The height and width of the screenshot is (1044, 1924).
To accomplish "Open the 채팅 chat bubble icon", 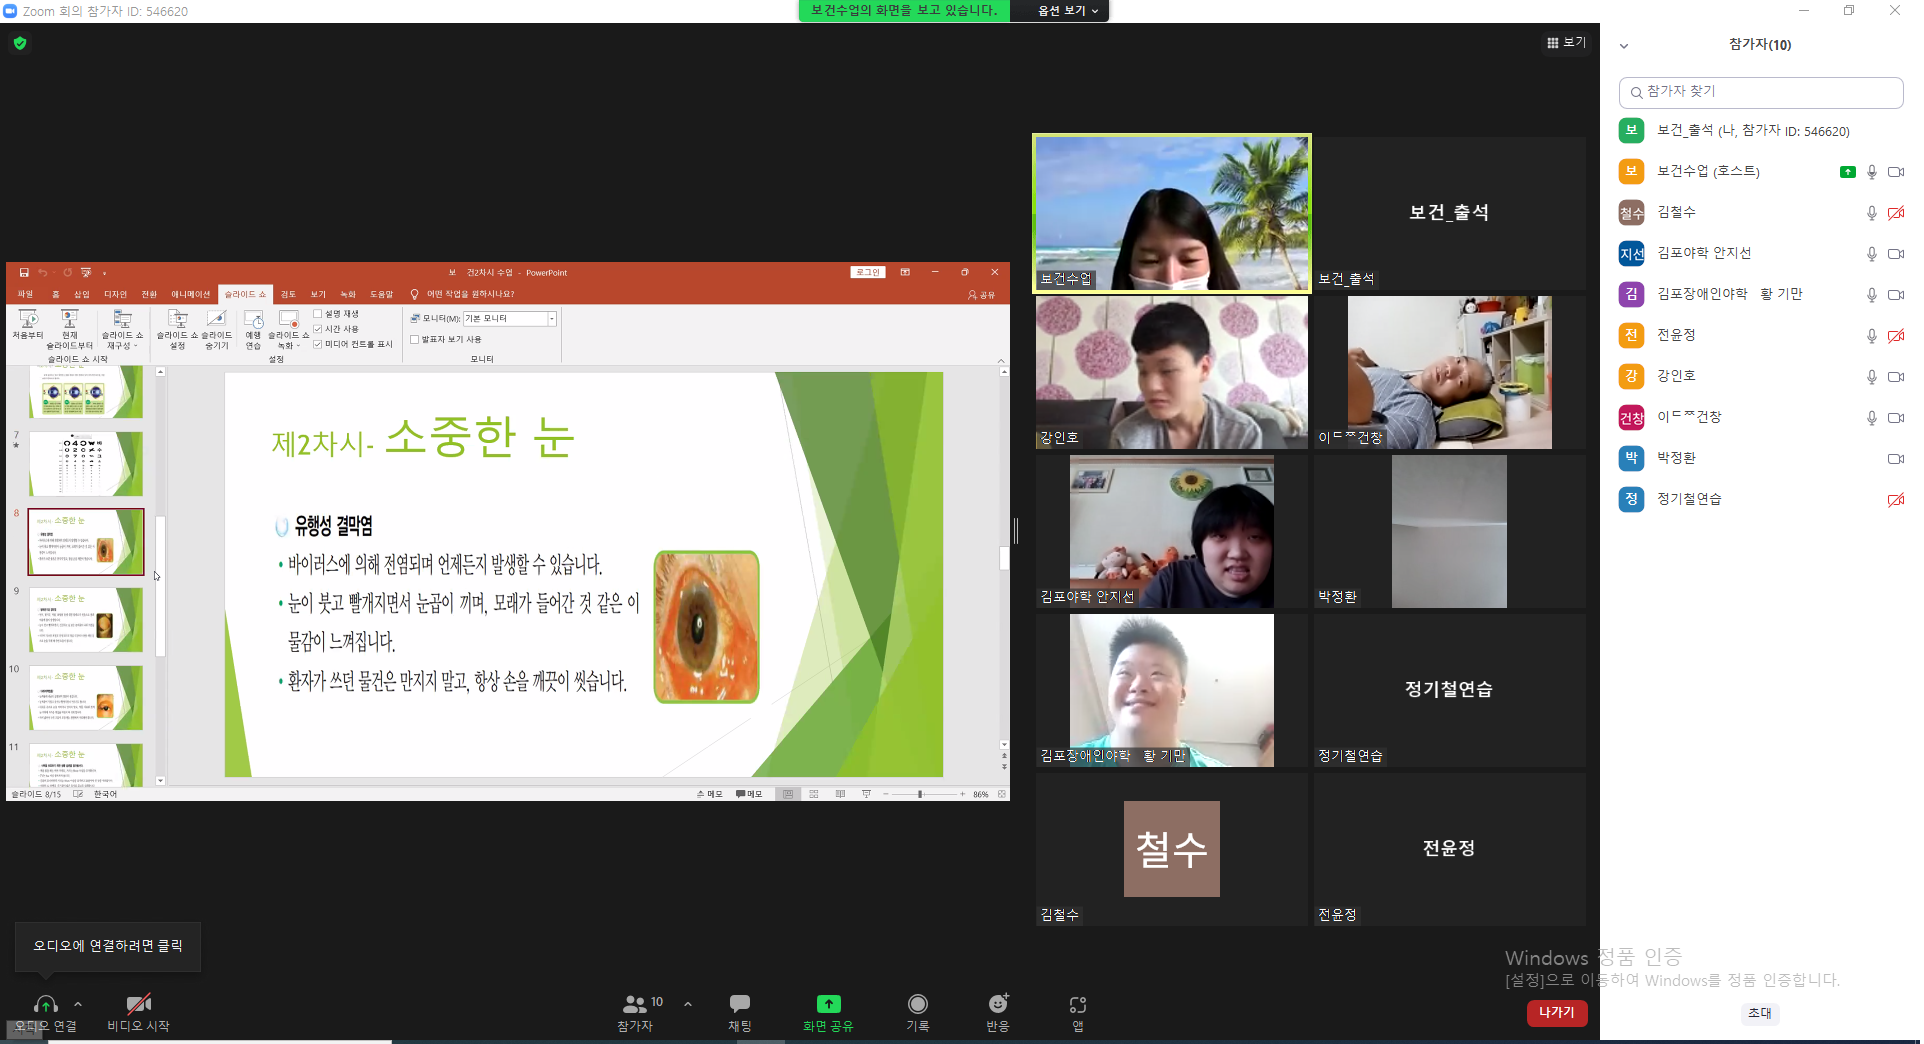I will pyautogui.click(x=740, y=1004).
